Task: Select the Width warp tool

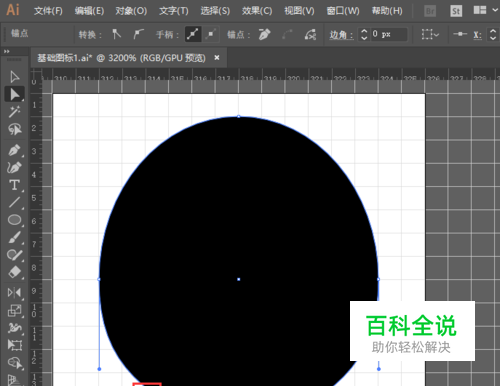Action: tap(14, 328)
